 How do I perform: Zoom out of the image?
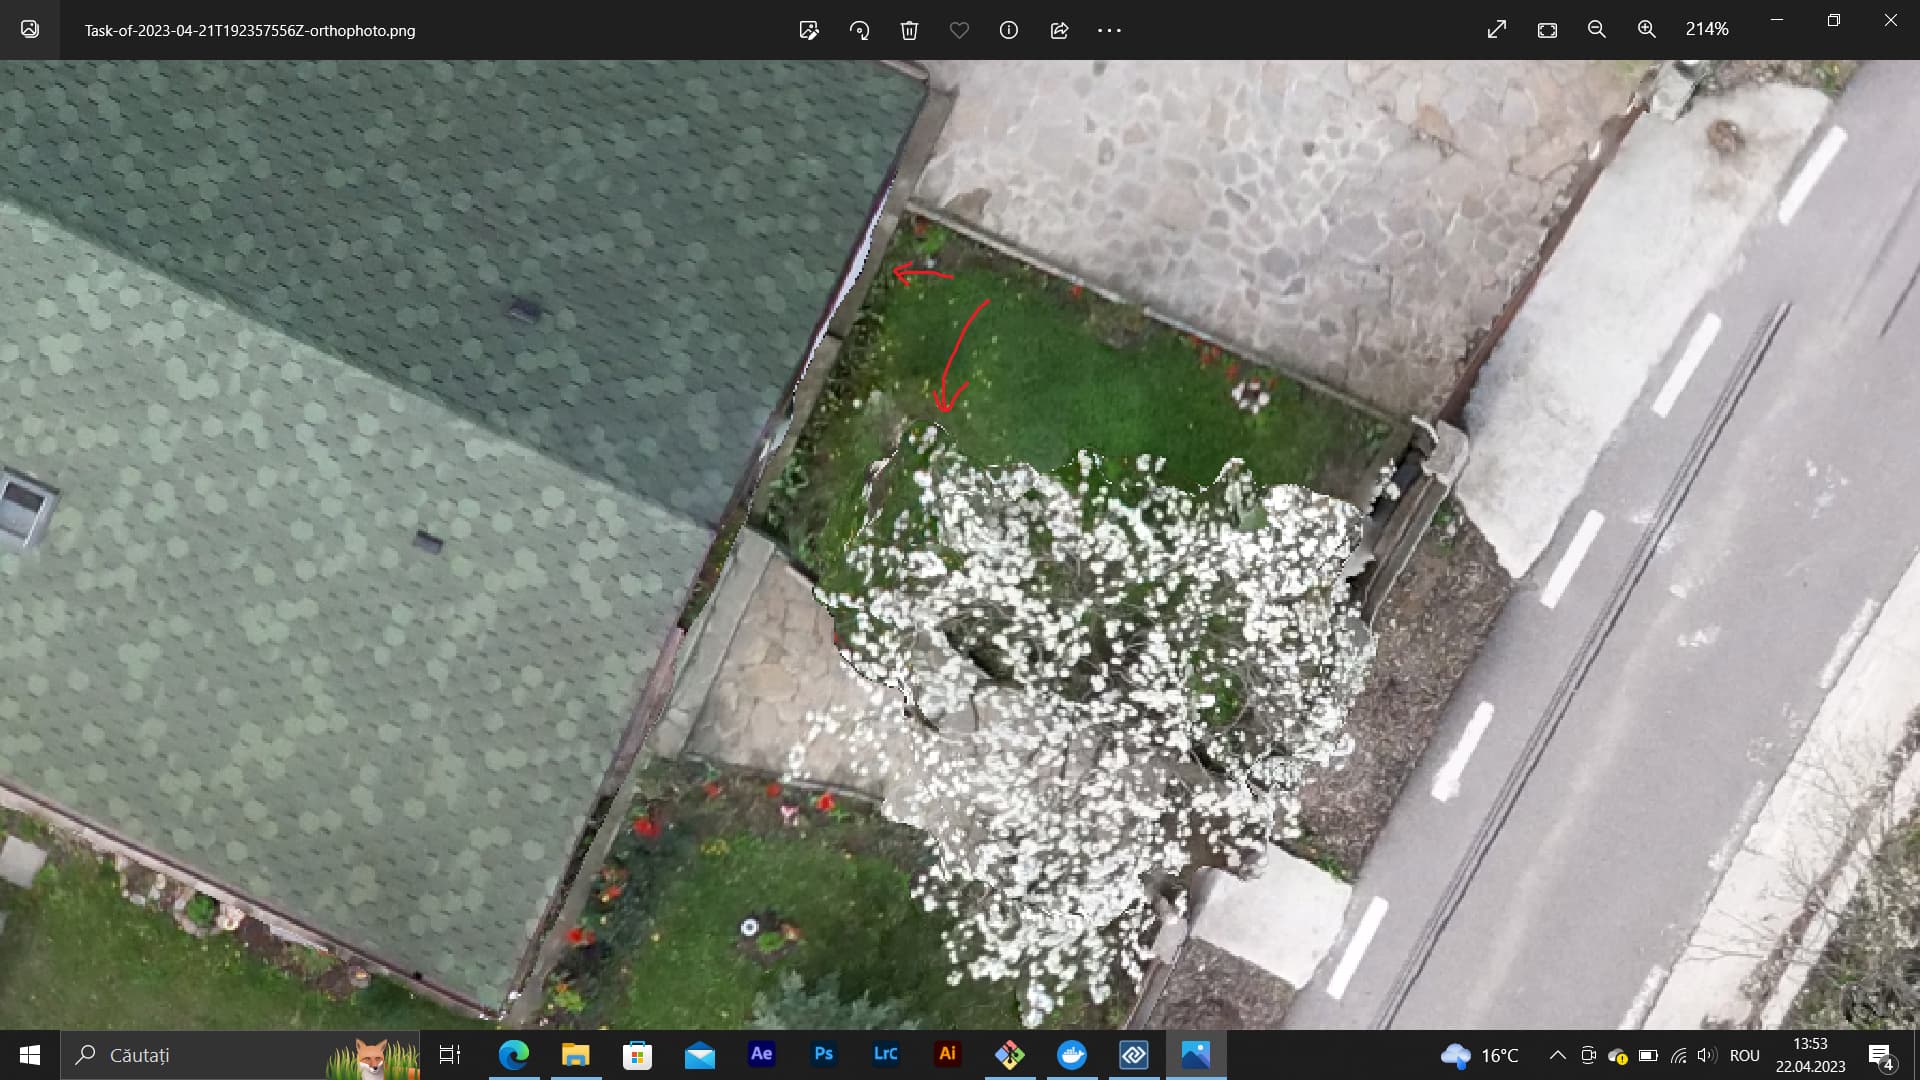click(1596, 29)
